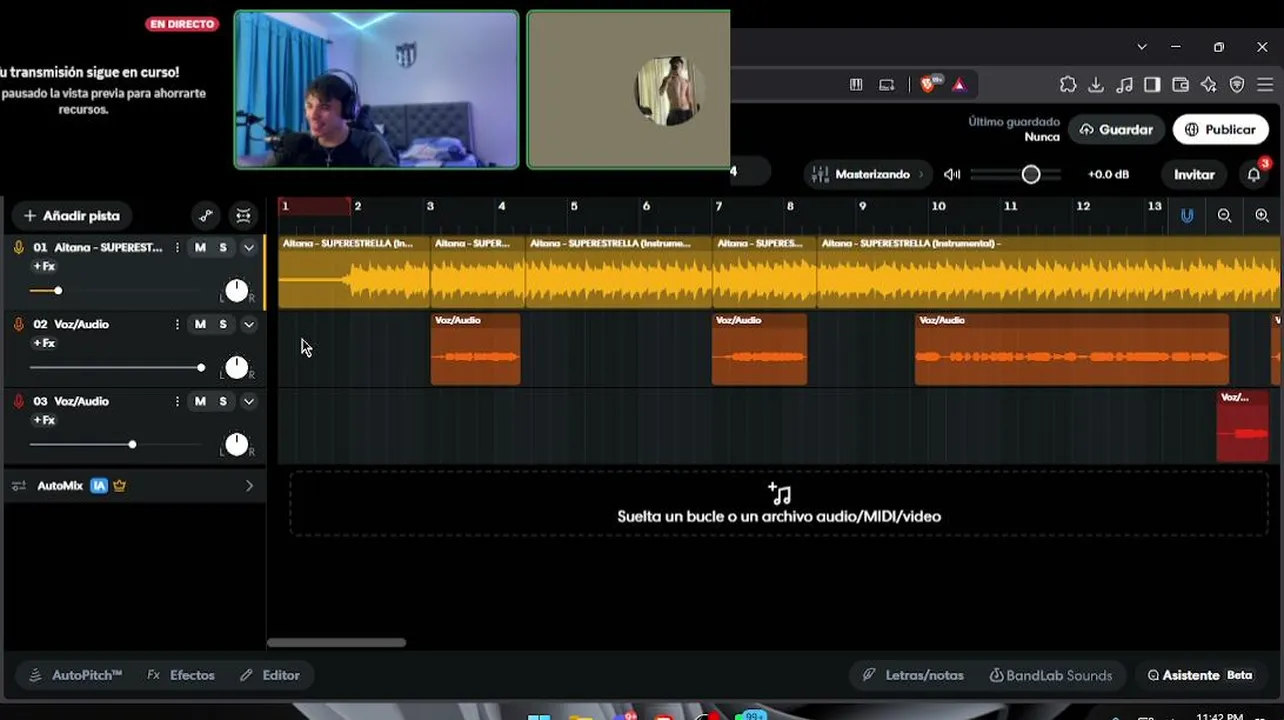The width and height of the screenshot is (1284, 720).
Task: Open the browser downloads icon
Action: 1096,85
